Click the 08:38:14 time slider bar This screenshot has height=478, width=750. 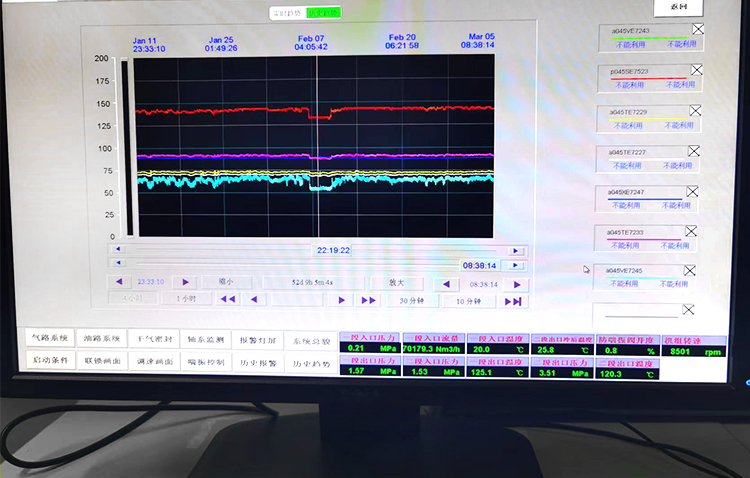tap(300, 266)
